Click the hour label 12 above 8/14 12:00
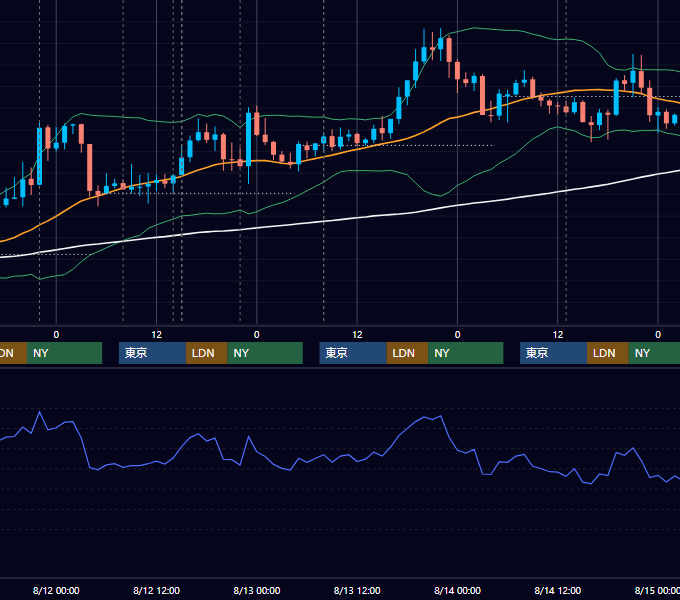 pos(558,335)
